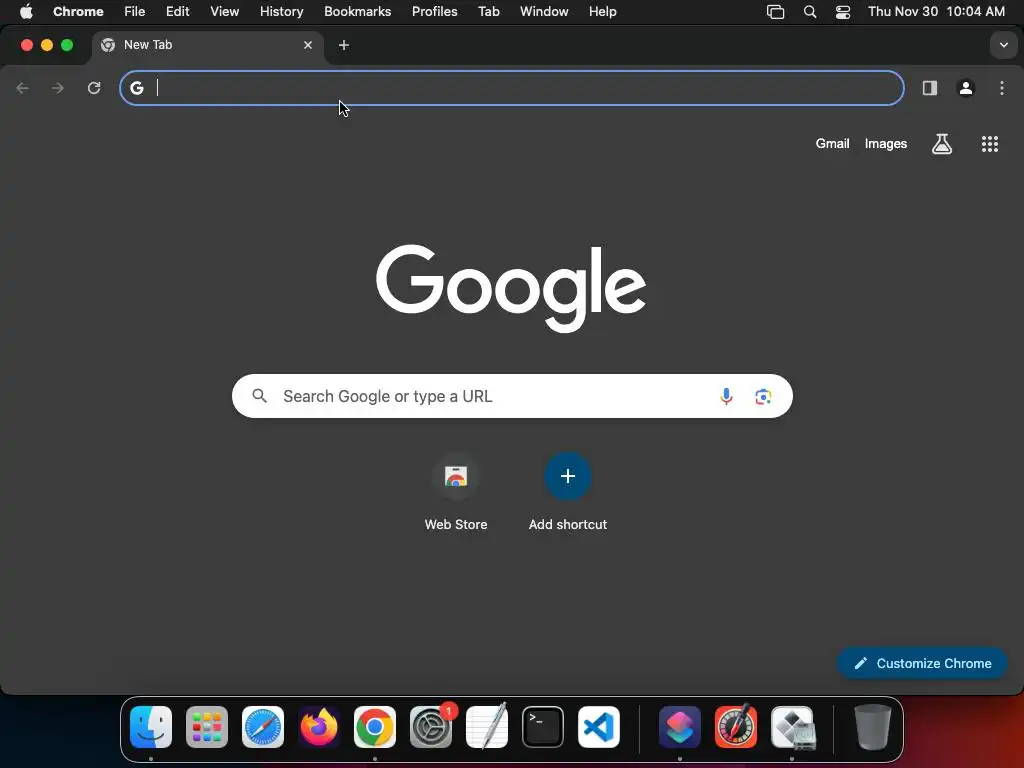The width and height of the screenshot is (1024, 768).
Task: Click the Chrome Dock icon
Action: pos(375,727)
